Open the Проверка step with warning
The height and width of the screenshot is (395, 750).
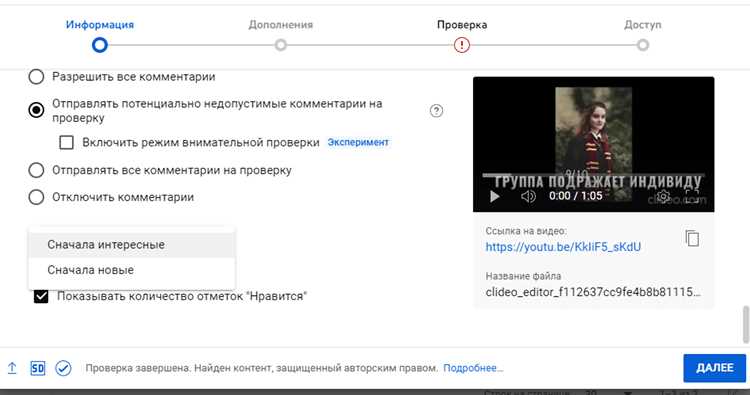462,25
